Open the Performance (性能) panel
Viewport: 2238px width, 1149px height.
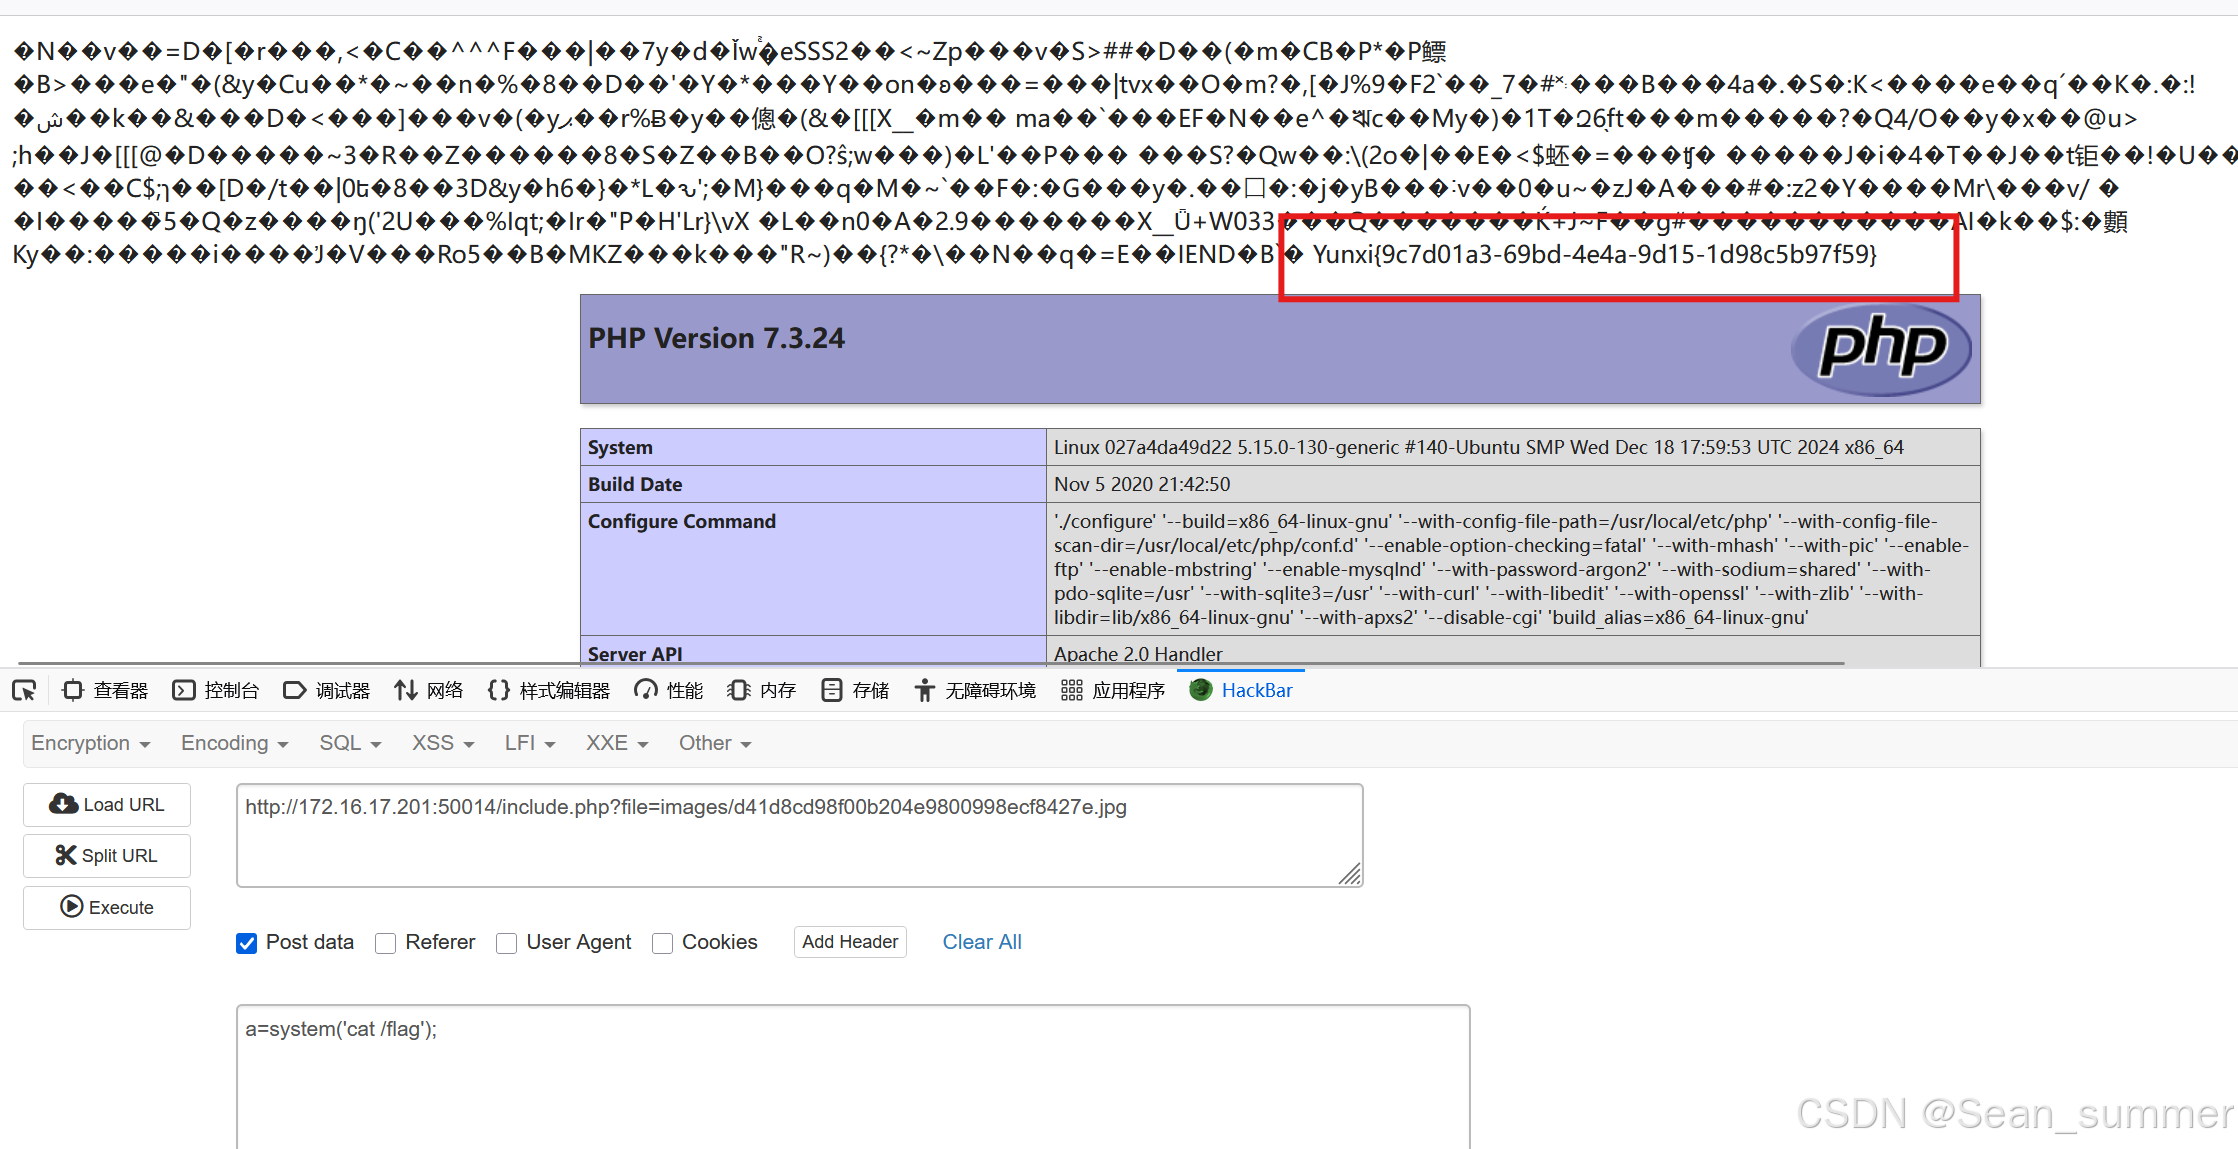(669, 690)
